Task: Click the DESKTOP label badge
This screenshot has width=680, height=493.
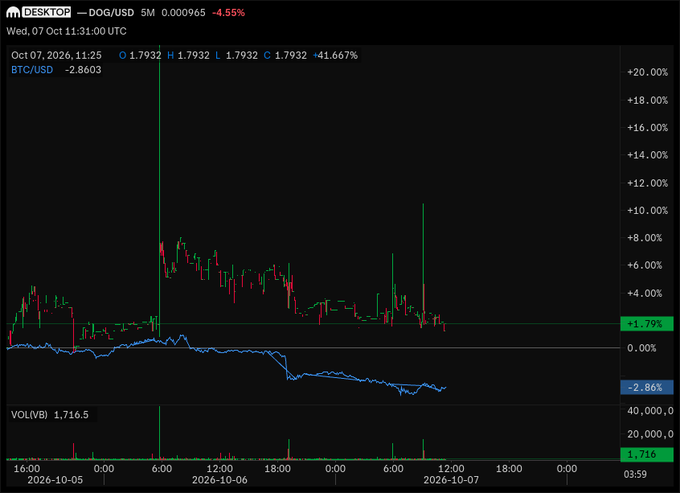Action: (x=47, y=12)
